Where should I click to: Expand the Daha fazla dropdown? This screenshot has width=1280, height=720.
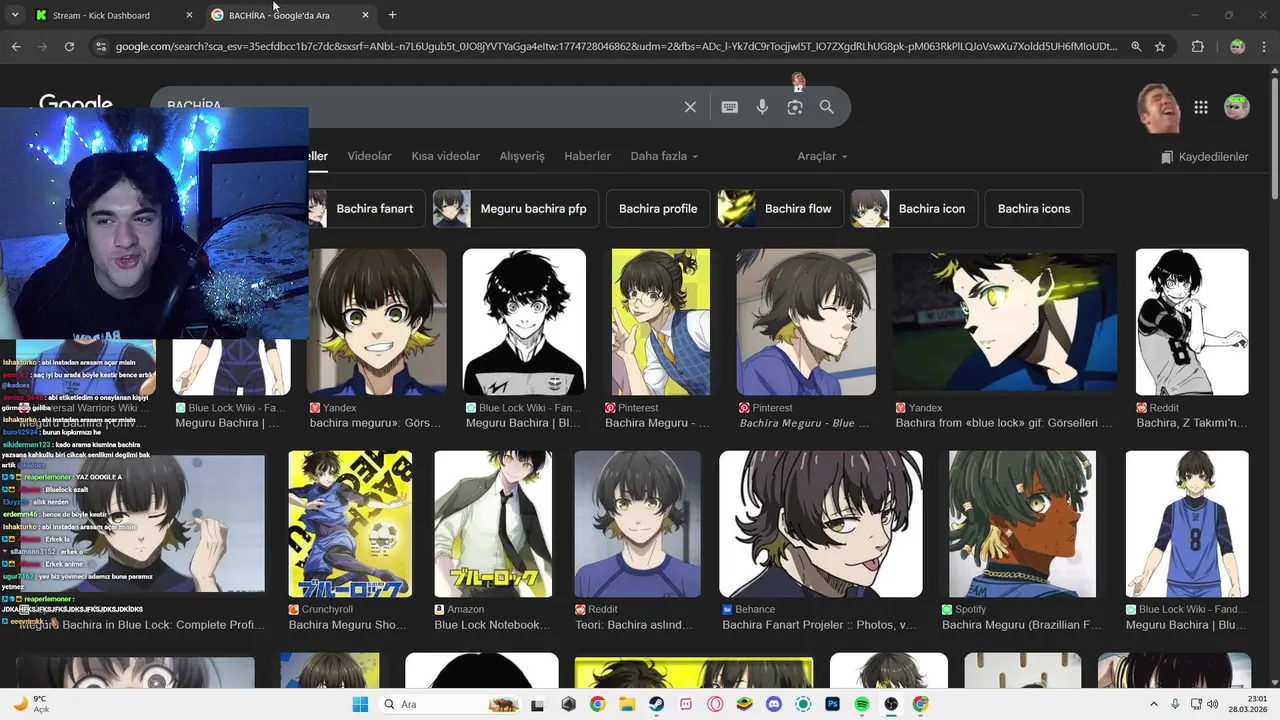coord(664,156)
